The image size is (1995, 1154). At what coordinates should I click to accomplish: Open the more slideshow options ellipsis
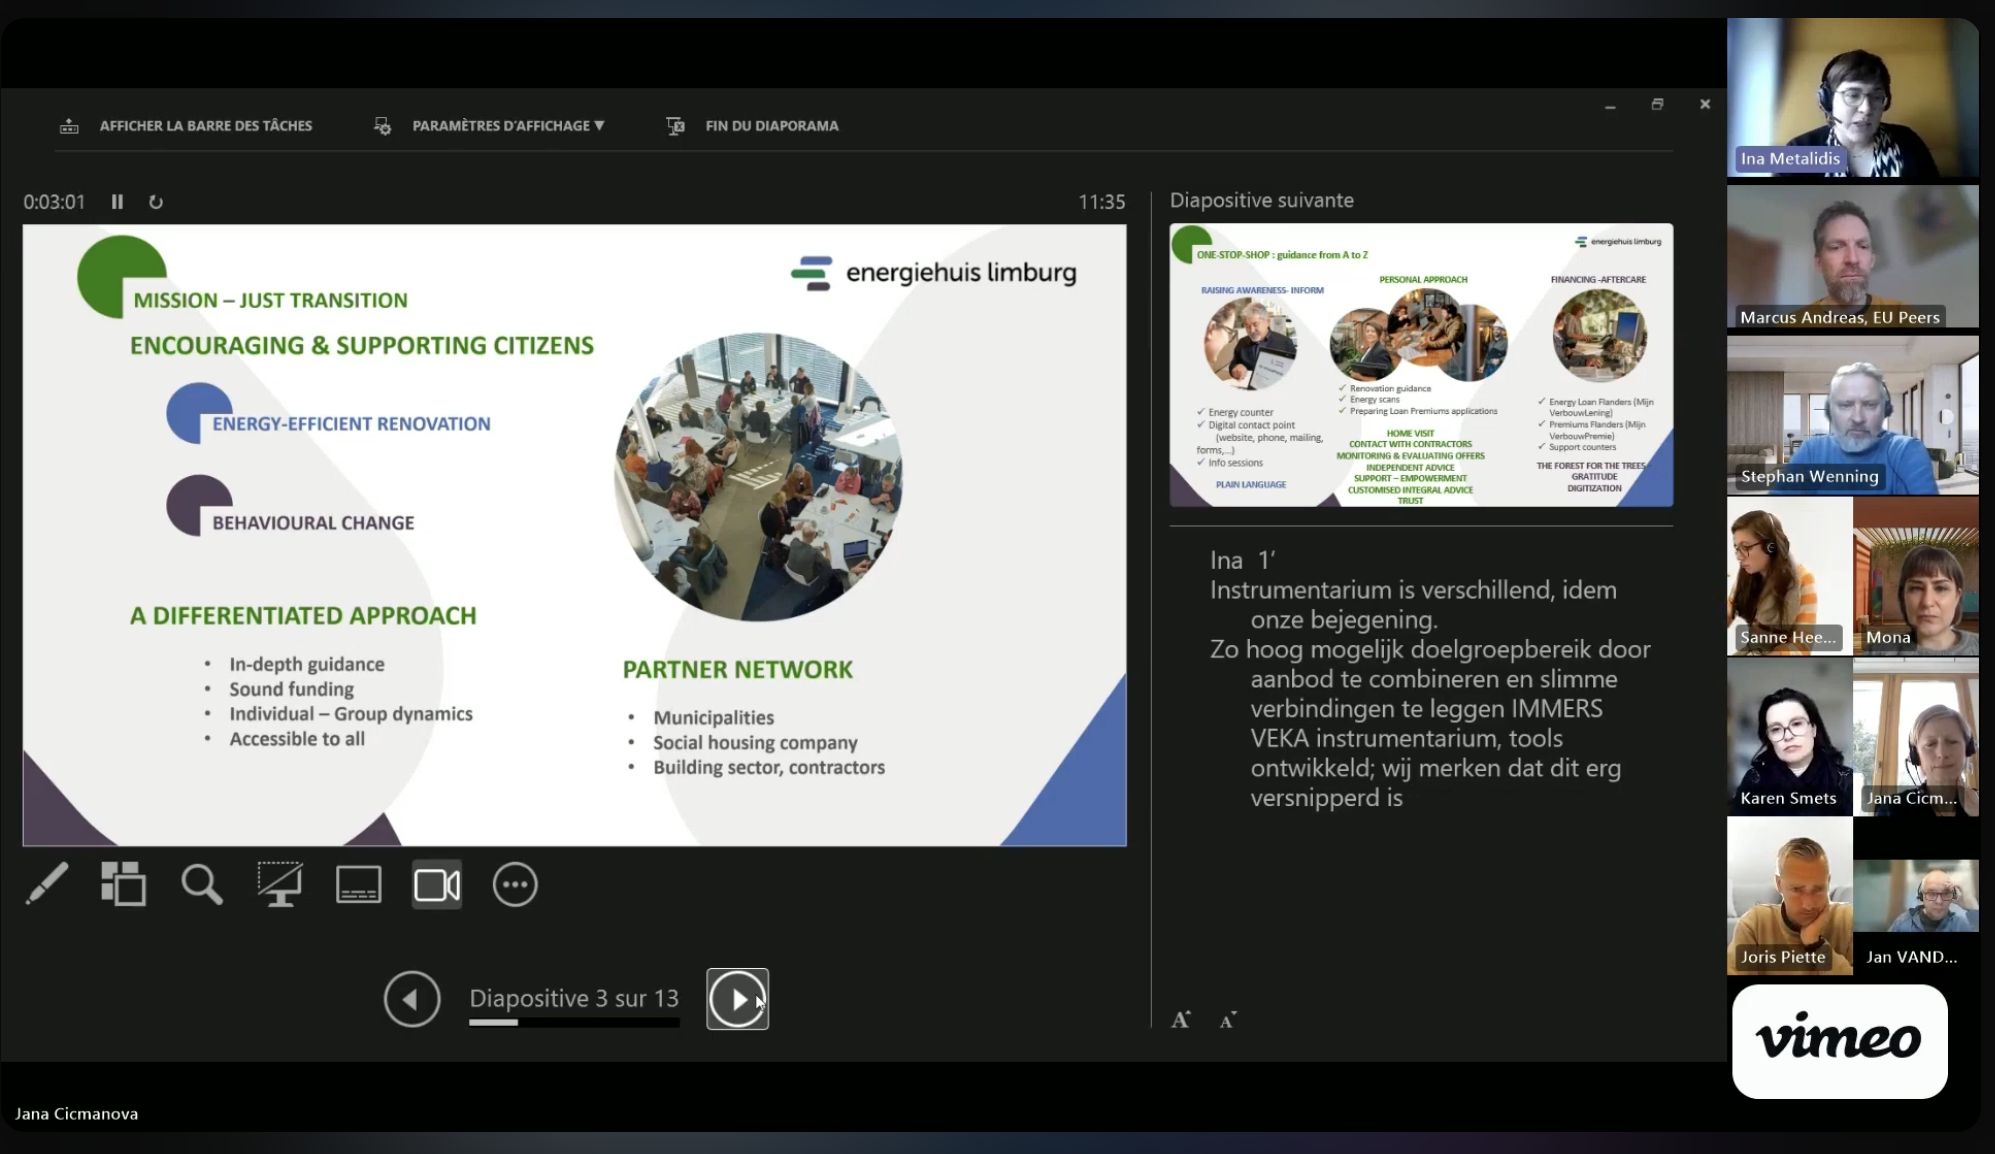click(x=515, y=884)
